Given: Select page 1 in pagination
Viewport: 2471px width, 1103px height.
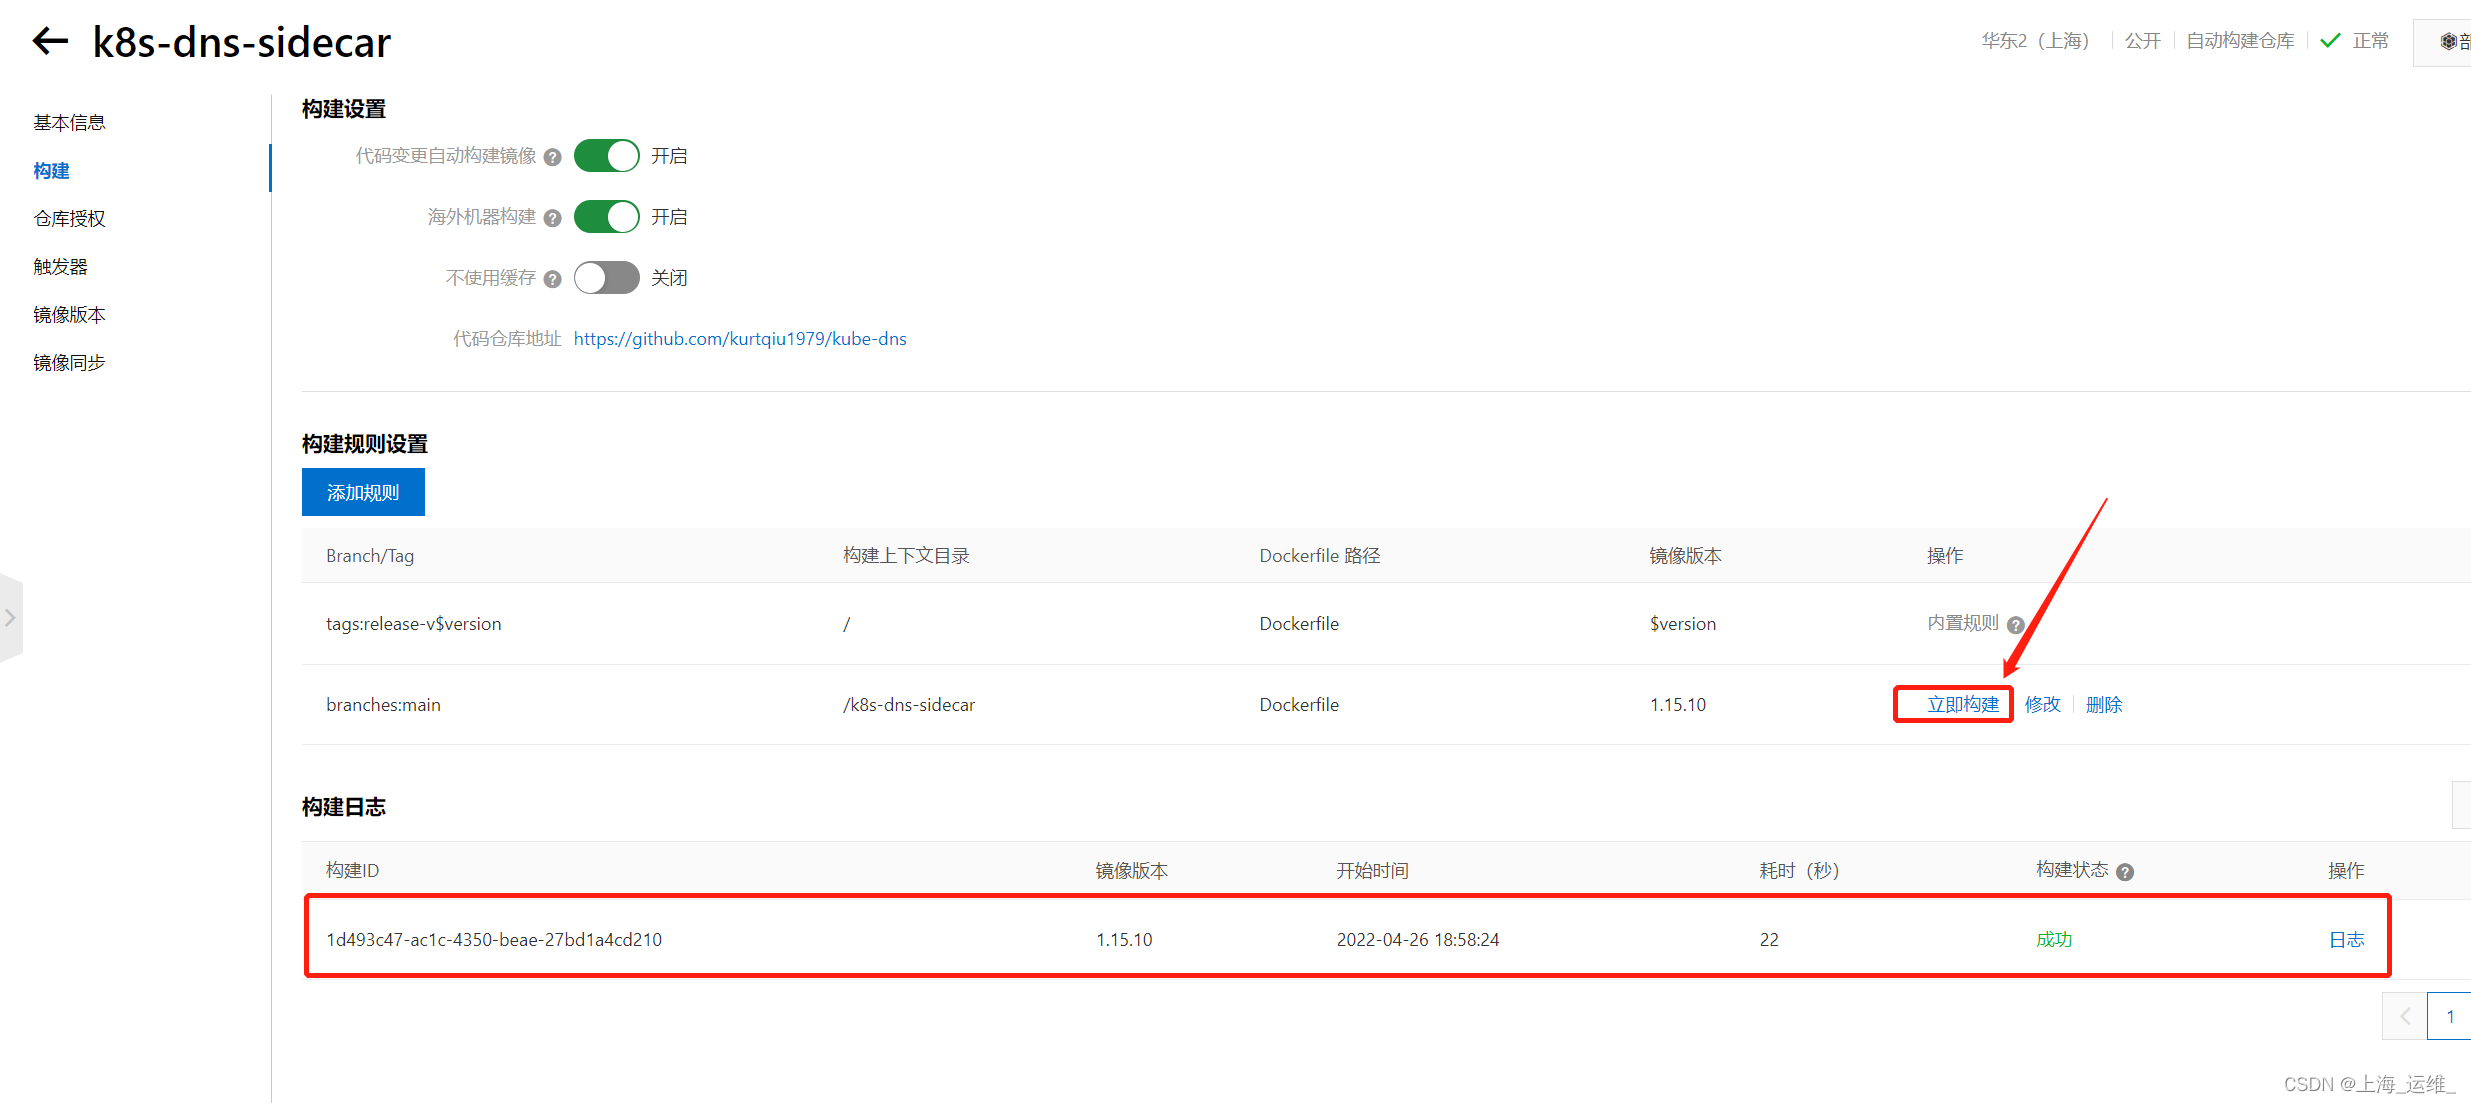Looking at the screenshot, I should (2450, 1016).
